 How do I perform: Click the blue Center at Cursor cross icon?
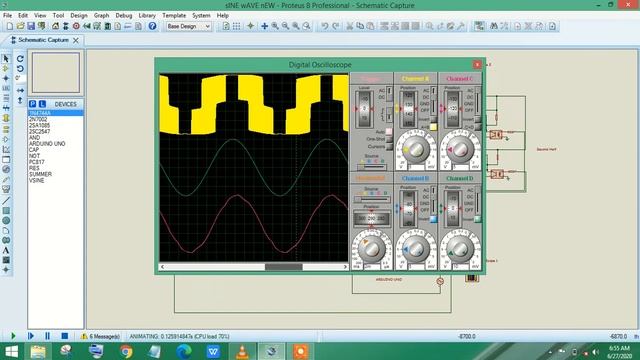(x=264, y=26)
